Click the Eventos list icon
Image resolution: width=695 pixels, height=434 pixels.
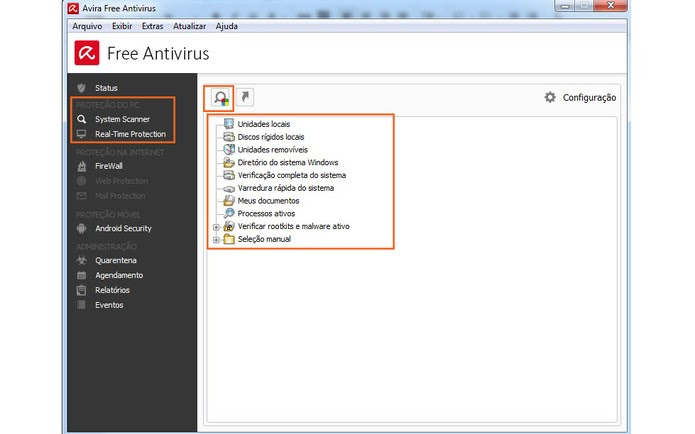(81, 305)
